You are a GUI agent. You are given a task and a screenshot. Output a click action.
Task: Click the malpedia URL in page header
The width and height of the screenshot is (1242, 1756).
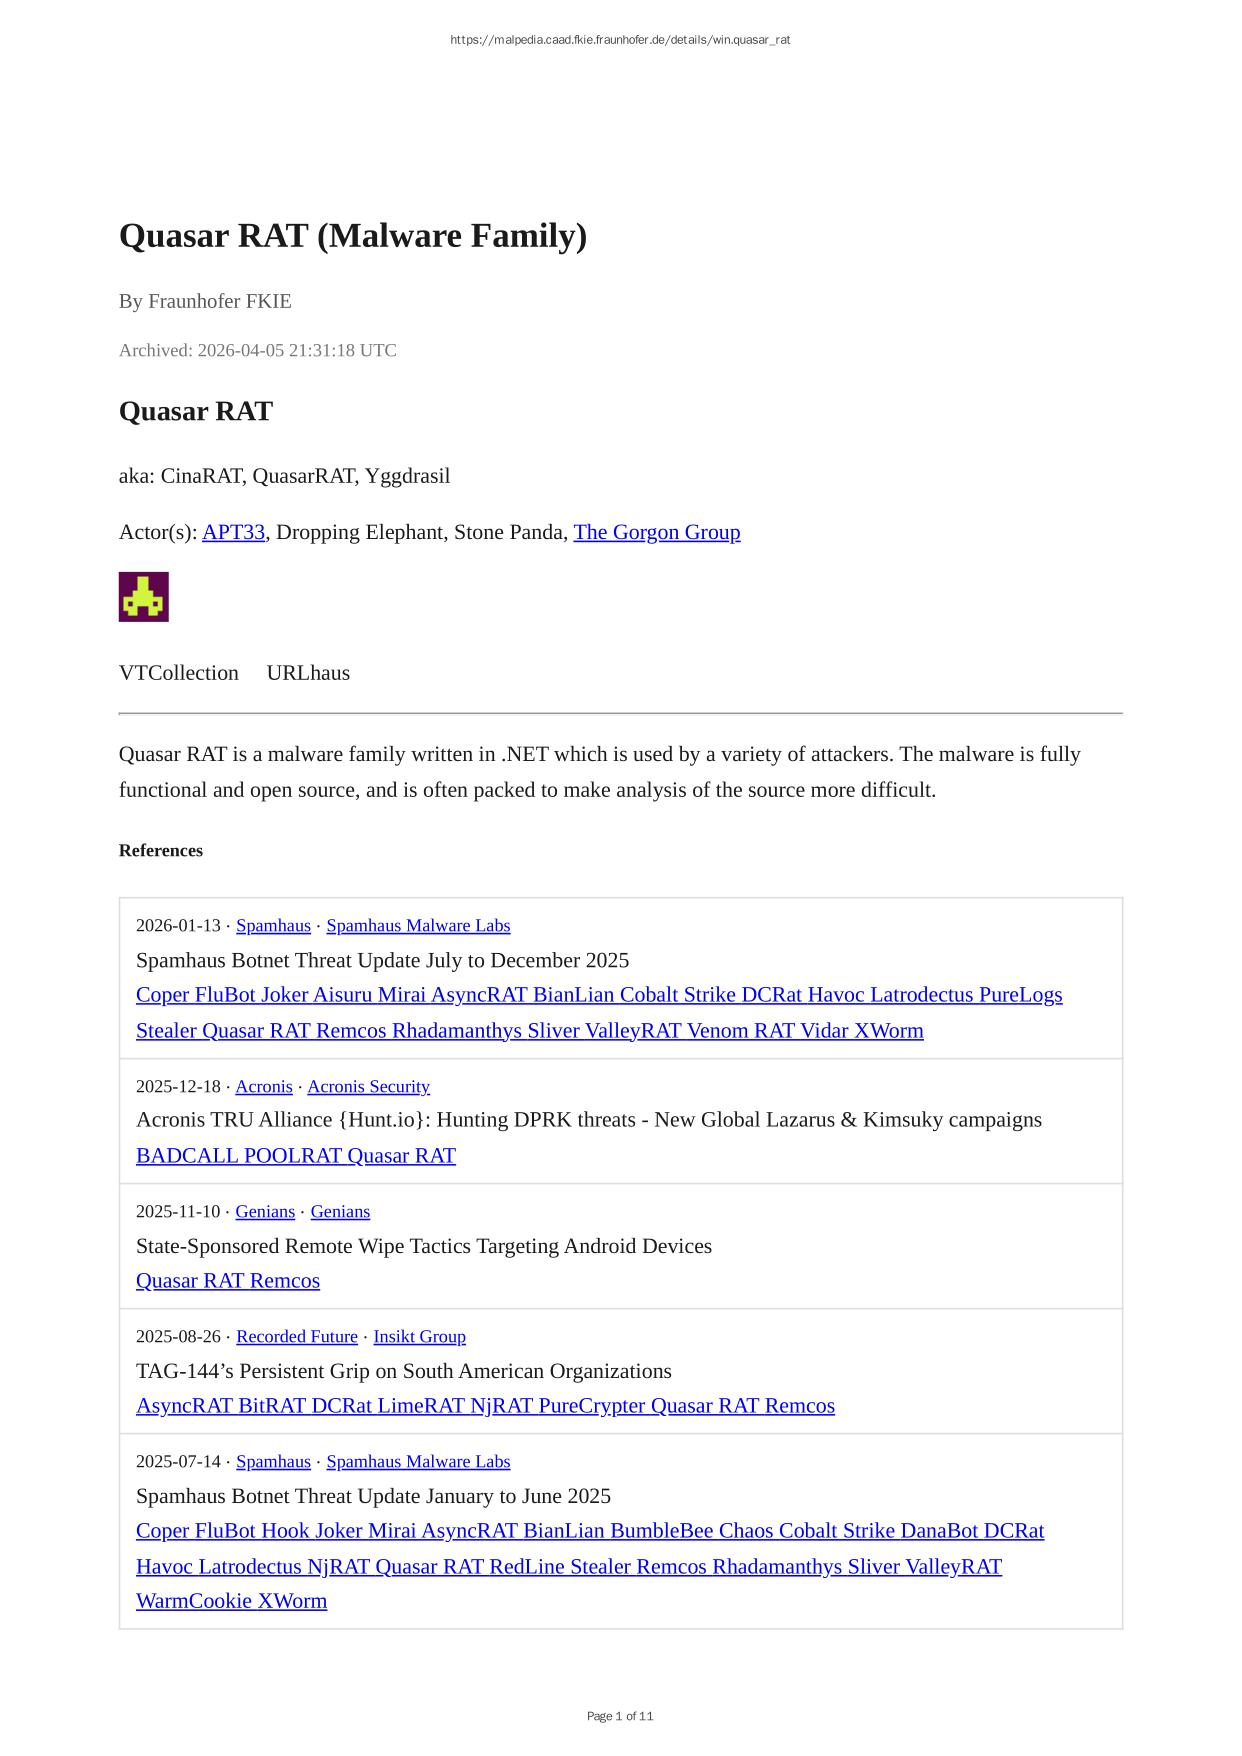click(x=620, y=40)
